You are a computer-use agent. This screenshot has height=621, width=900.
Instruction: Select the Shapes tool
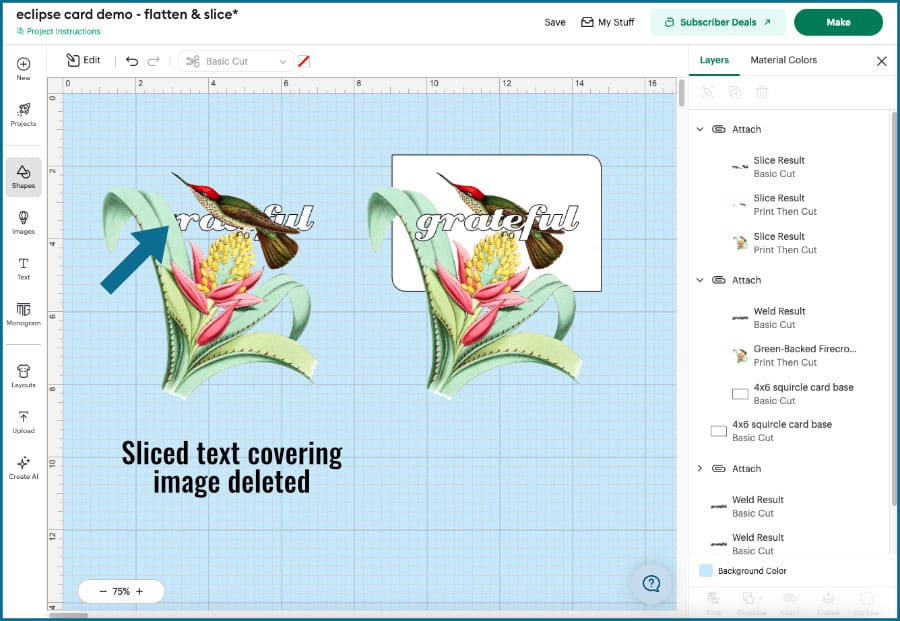(24, 177)
